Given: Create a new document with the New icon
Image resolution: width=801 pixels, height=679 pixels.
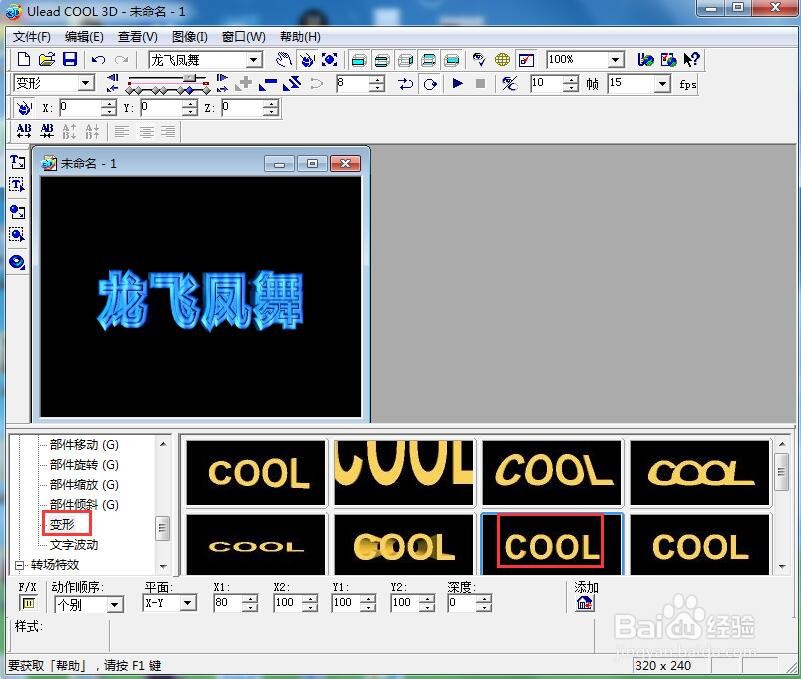Looking at the screenshot, I should 23,60.
